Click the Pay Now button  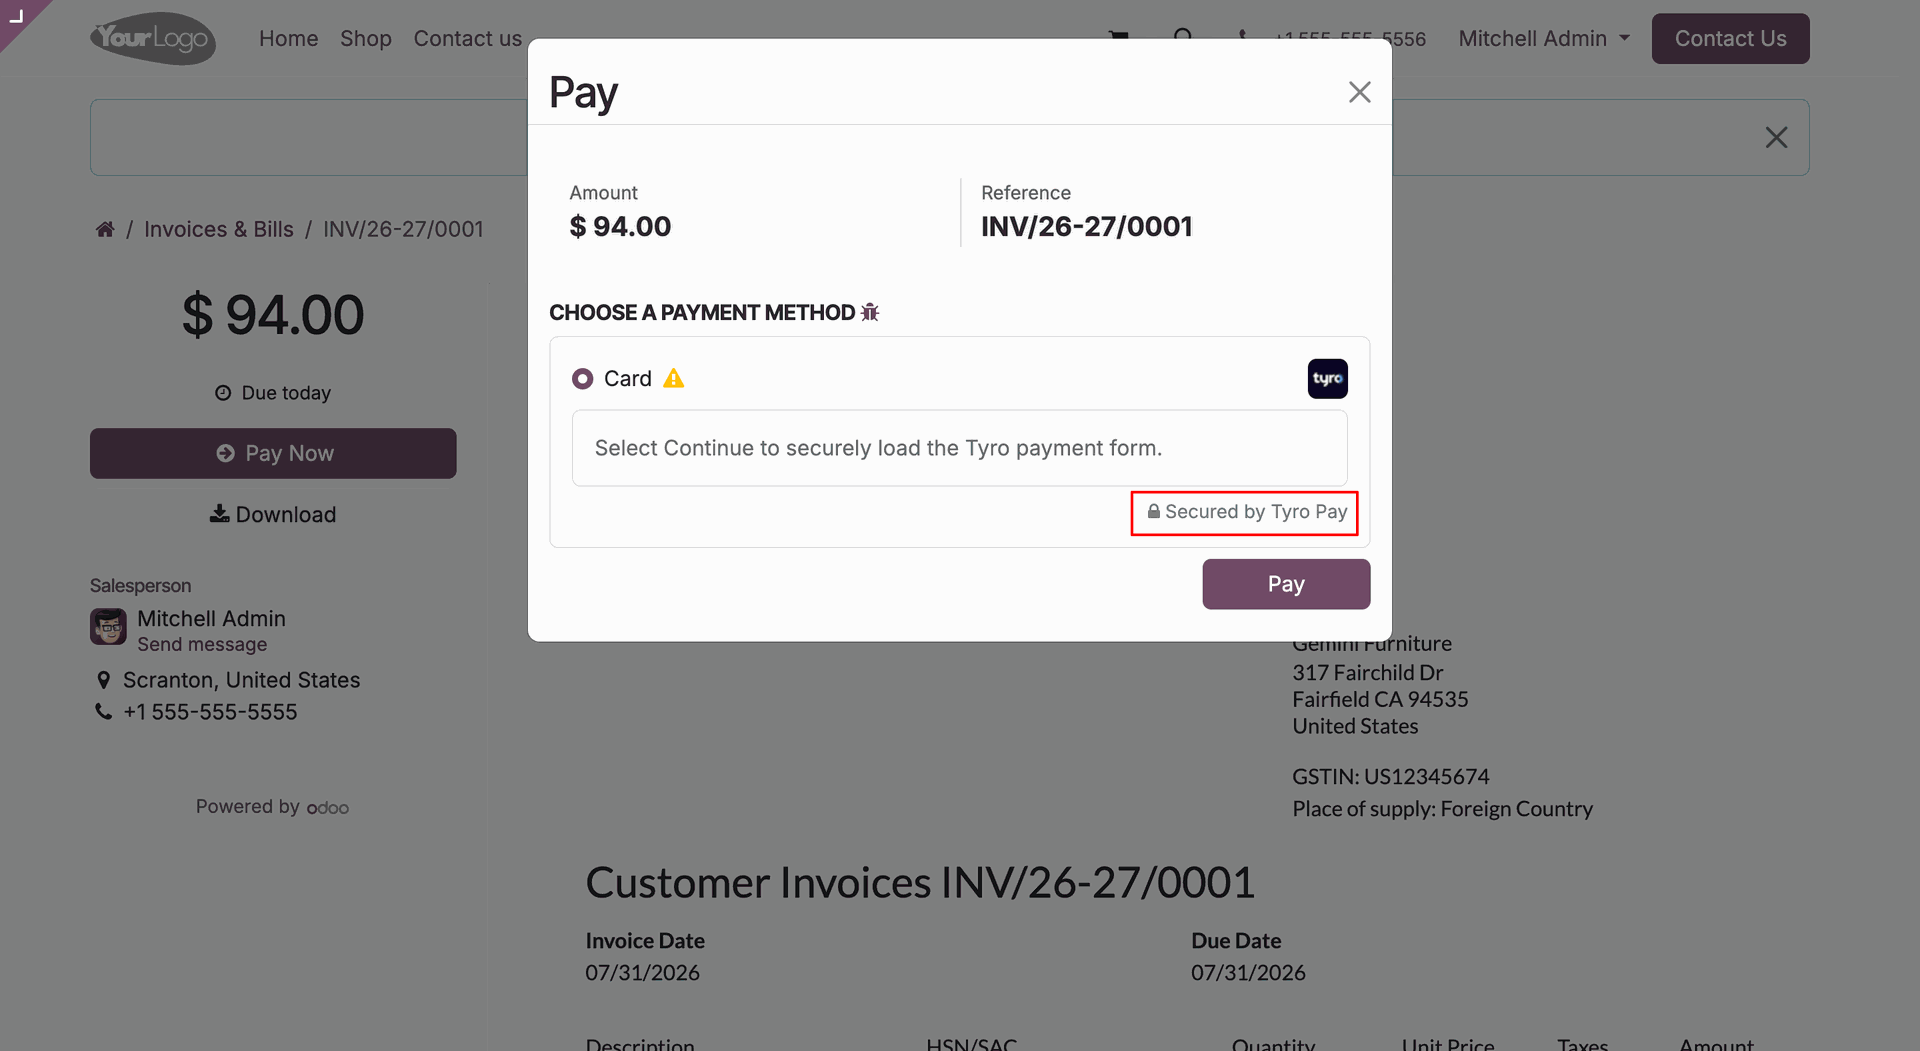click(273, 454)
